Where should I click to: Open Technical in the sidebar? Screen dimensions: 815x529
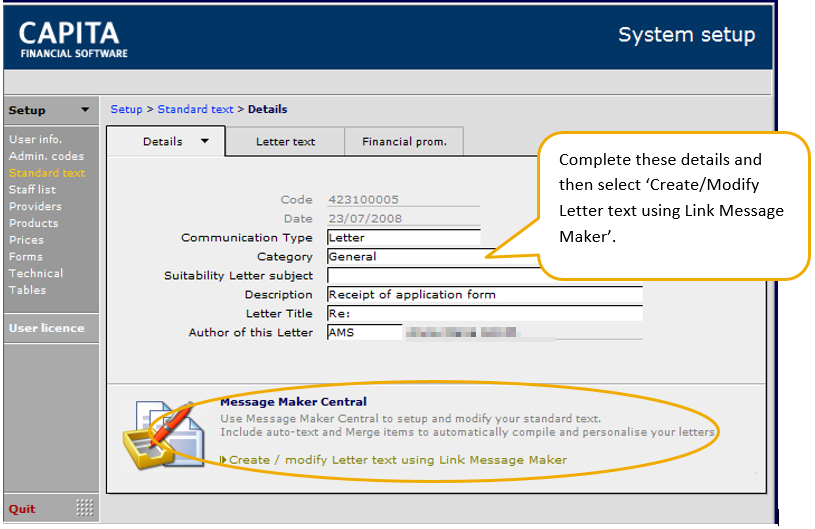(x=36, y=273)
